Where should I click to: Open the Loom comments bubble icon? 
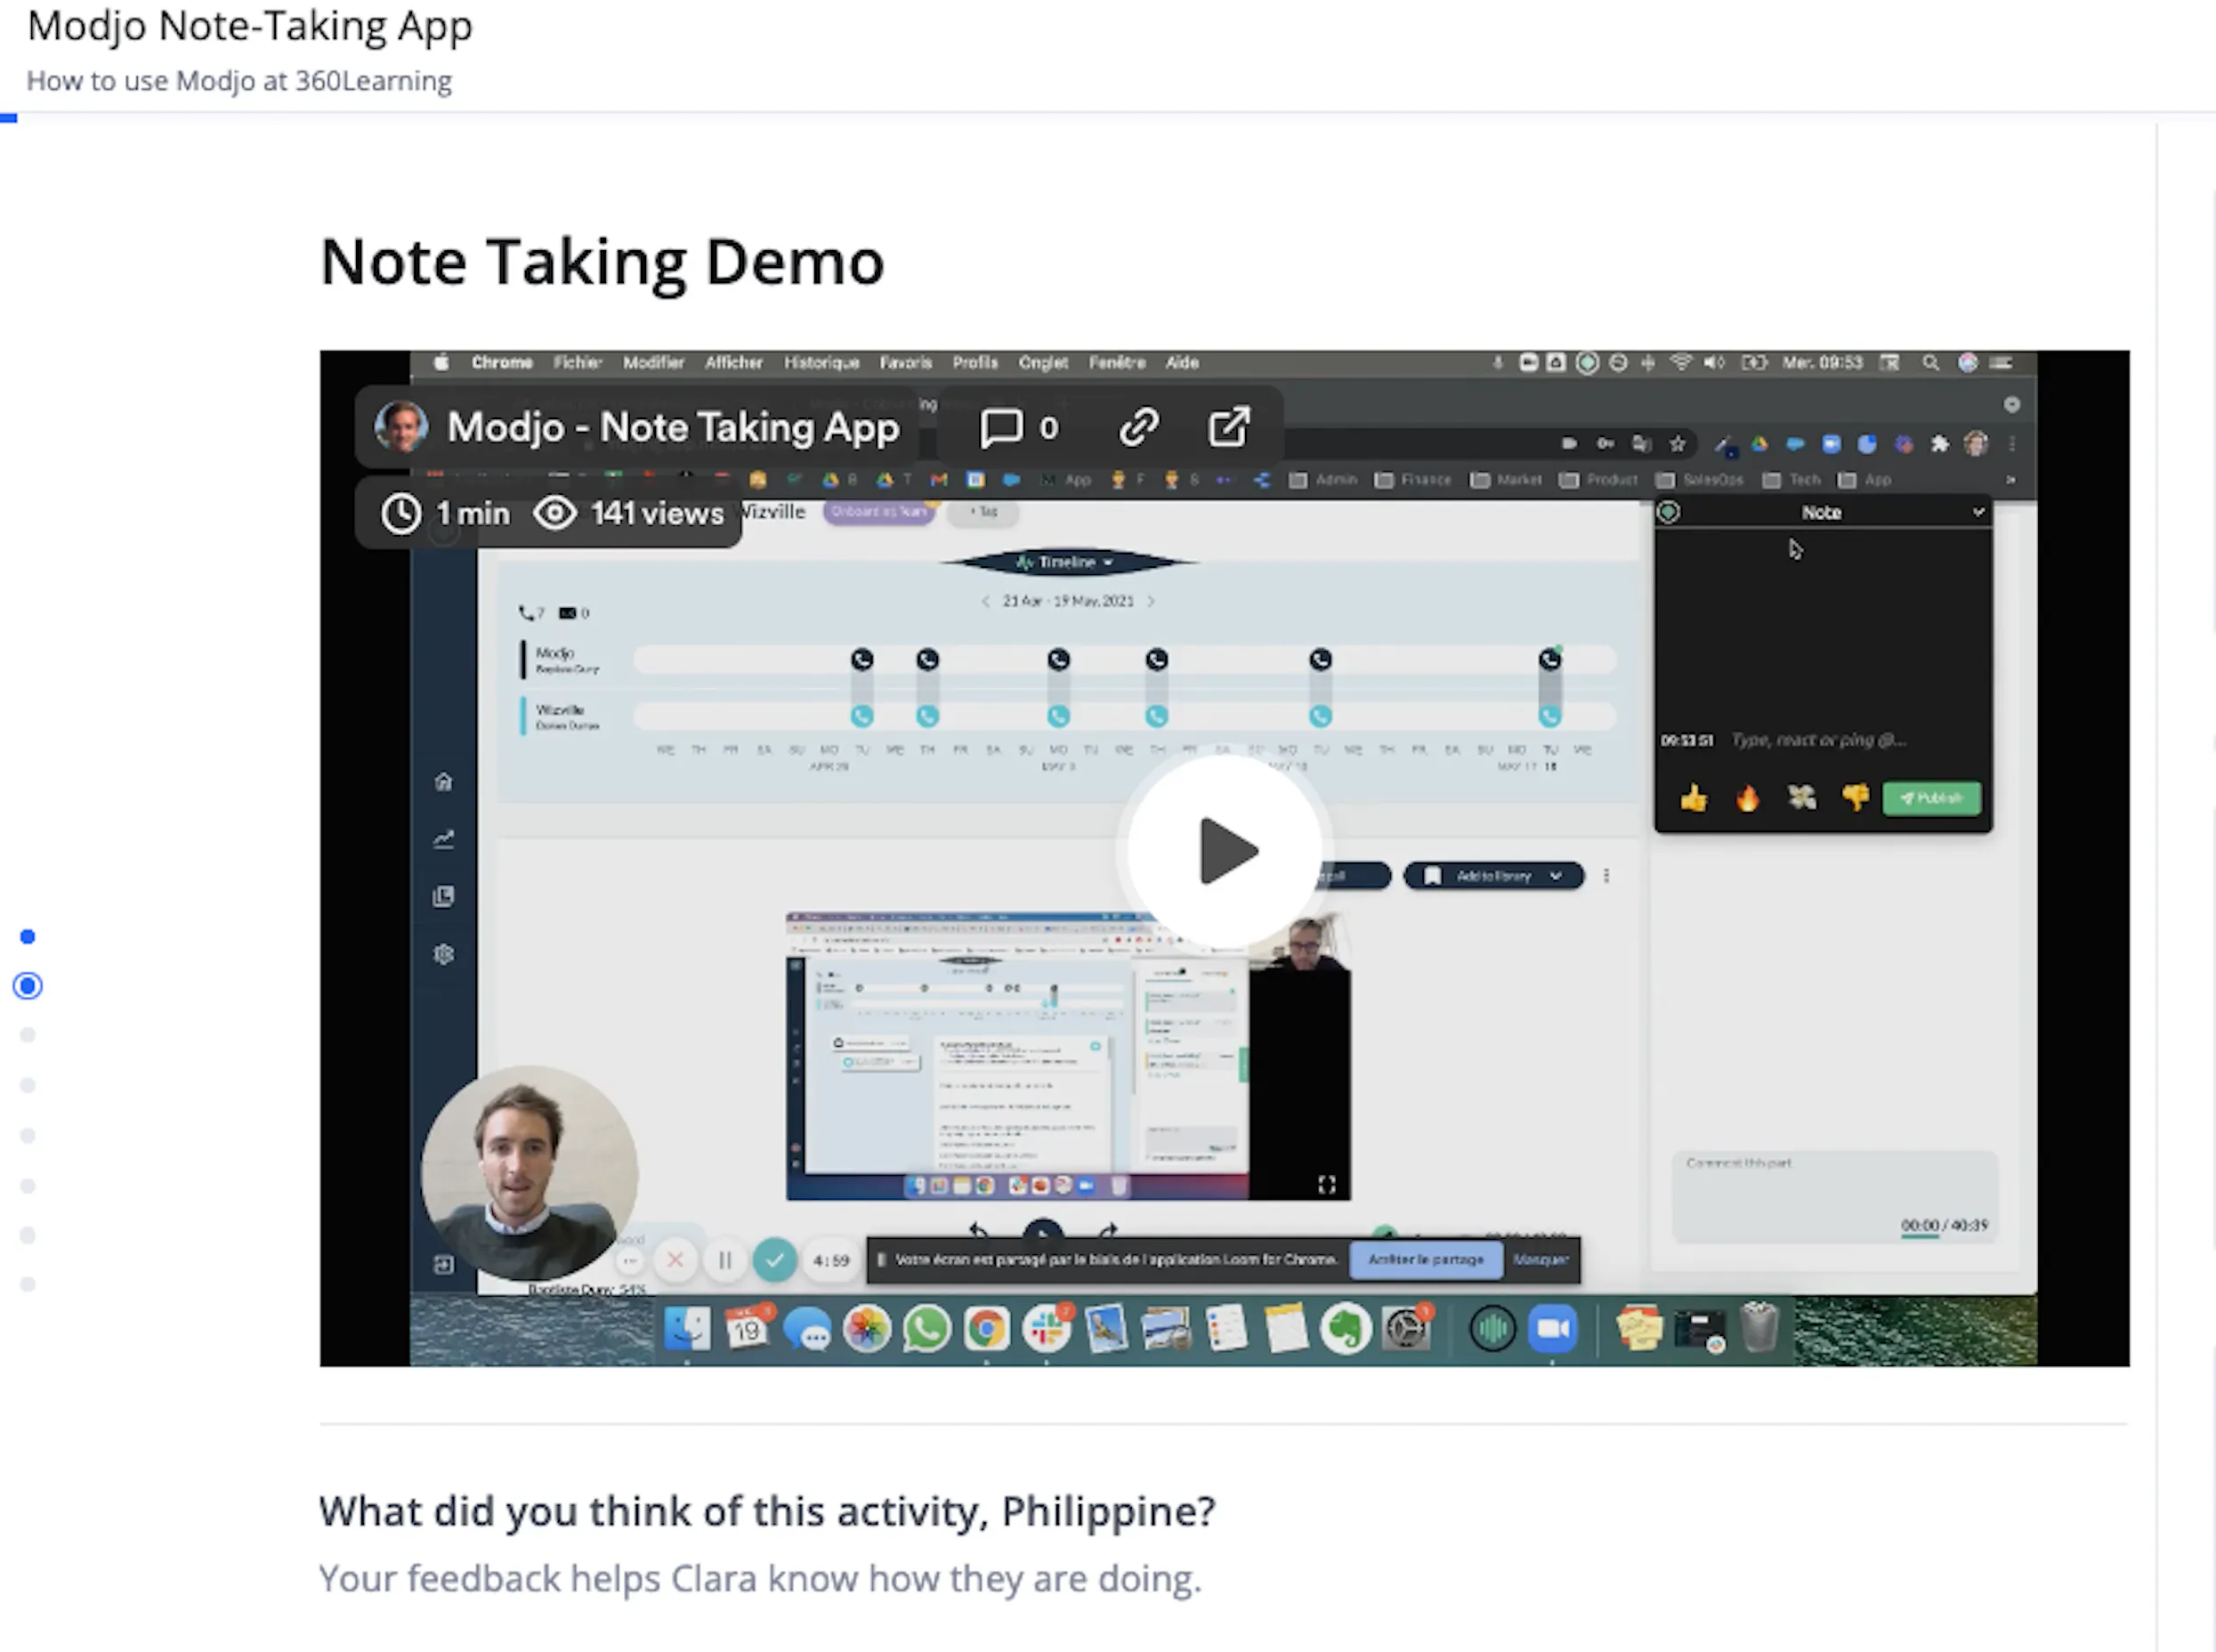[1001, 428]
